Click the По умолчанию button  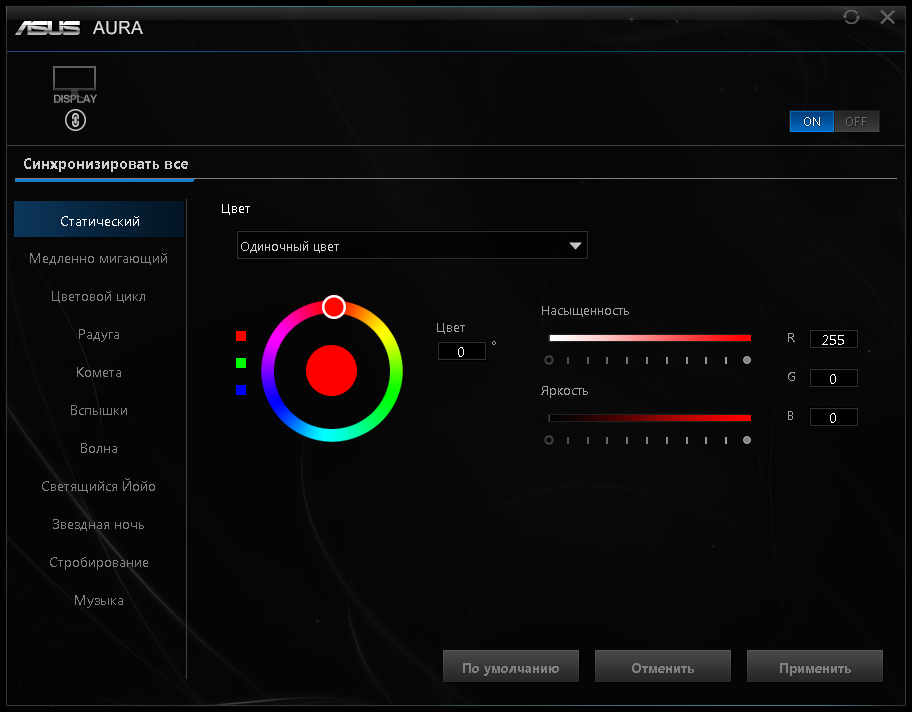pyautogui.click(x=511, y=667)
